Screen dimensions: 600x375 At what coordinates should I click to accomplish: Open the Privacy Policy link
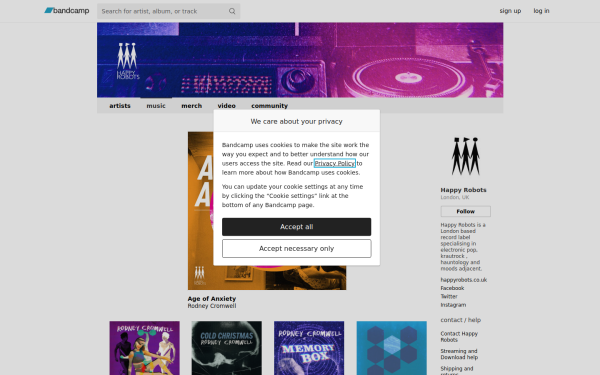pos(334,163)
